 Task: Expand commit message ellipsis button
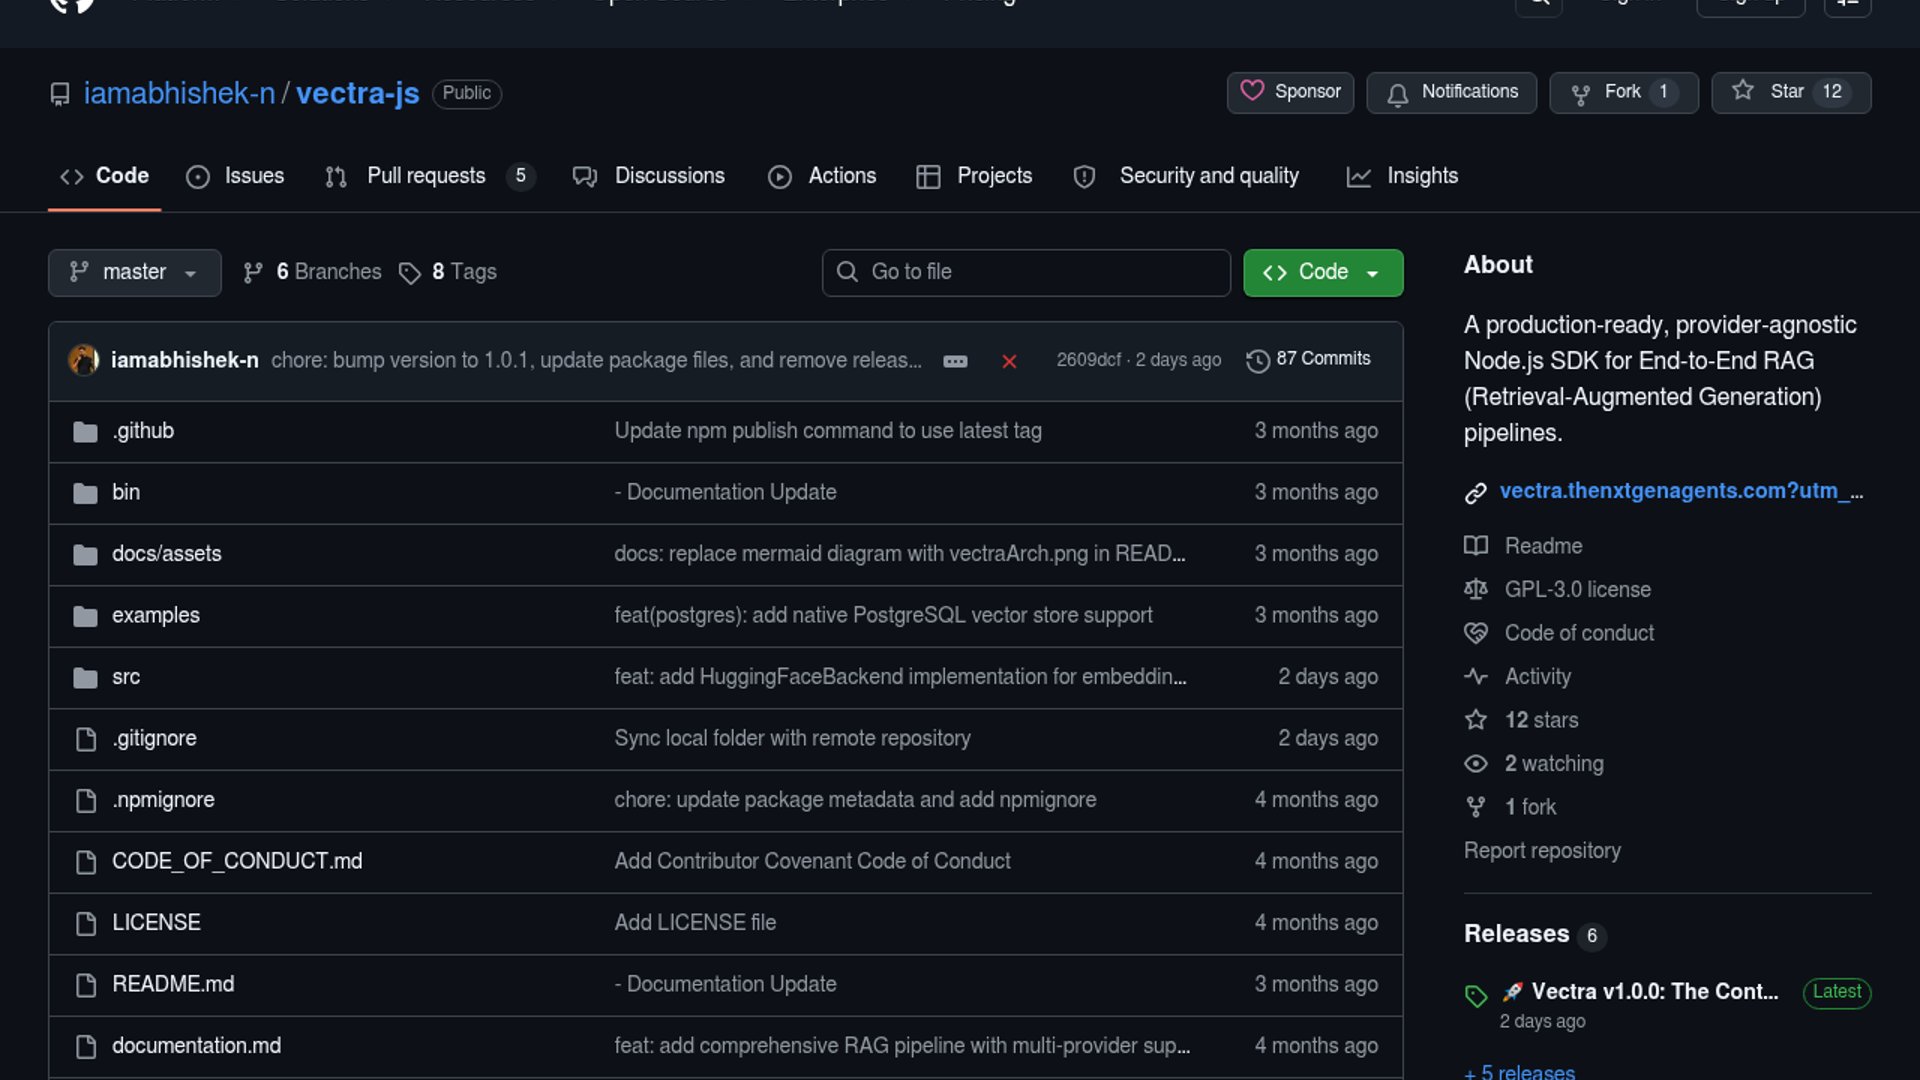[955, 361]
